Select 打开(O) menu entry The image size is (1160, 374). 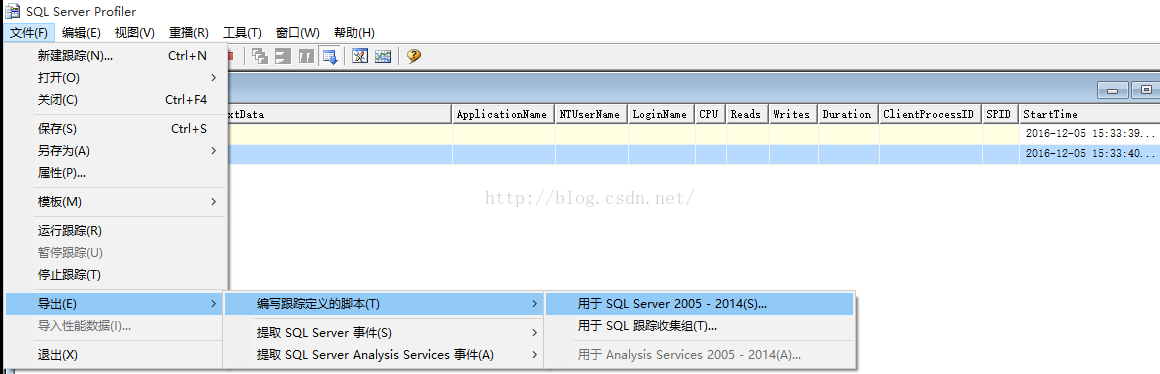coord(115,78)
